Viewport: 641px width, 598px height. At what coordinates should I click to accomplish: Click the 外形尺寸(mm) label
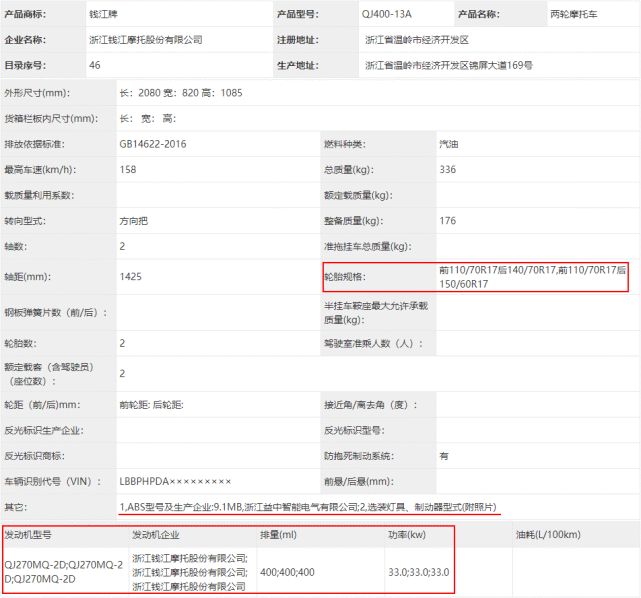37,93
